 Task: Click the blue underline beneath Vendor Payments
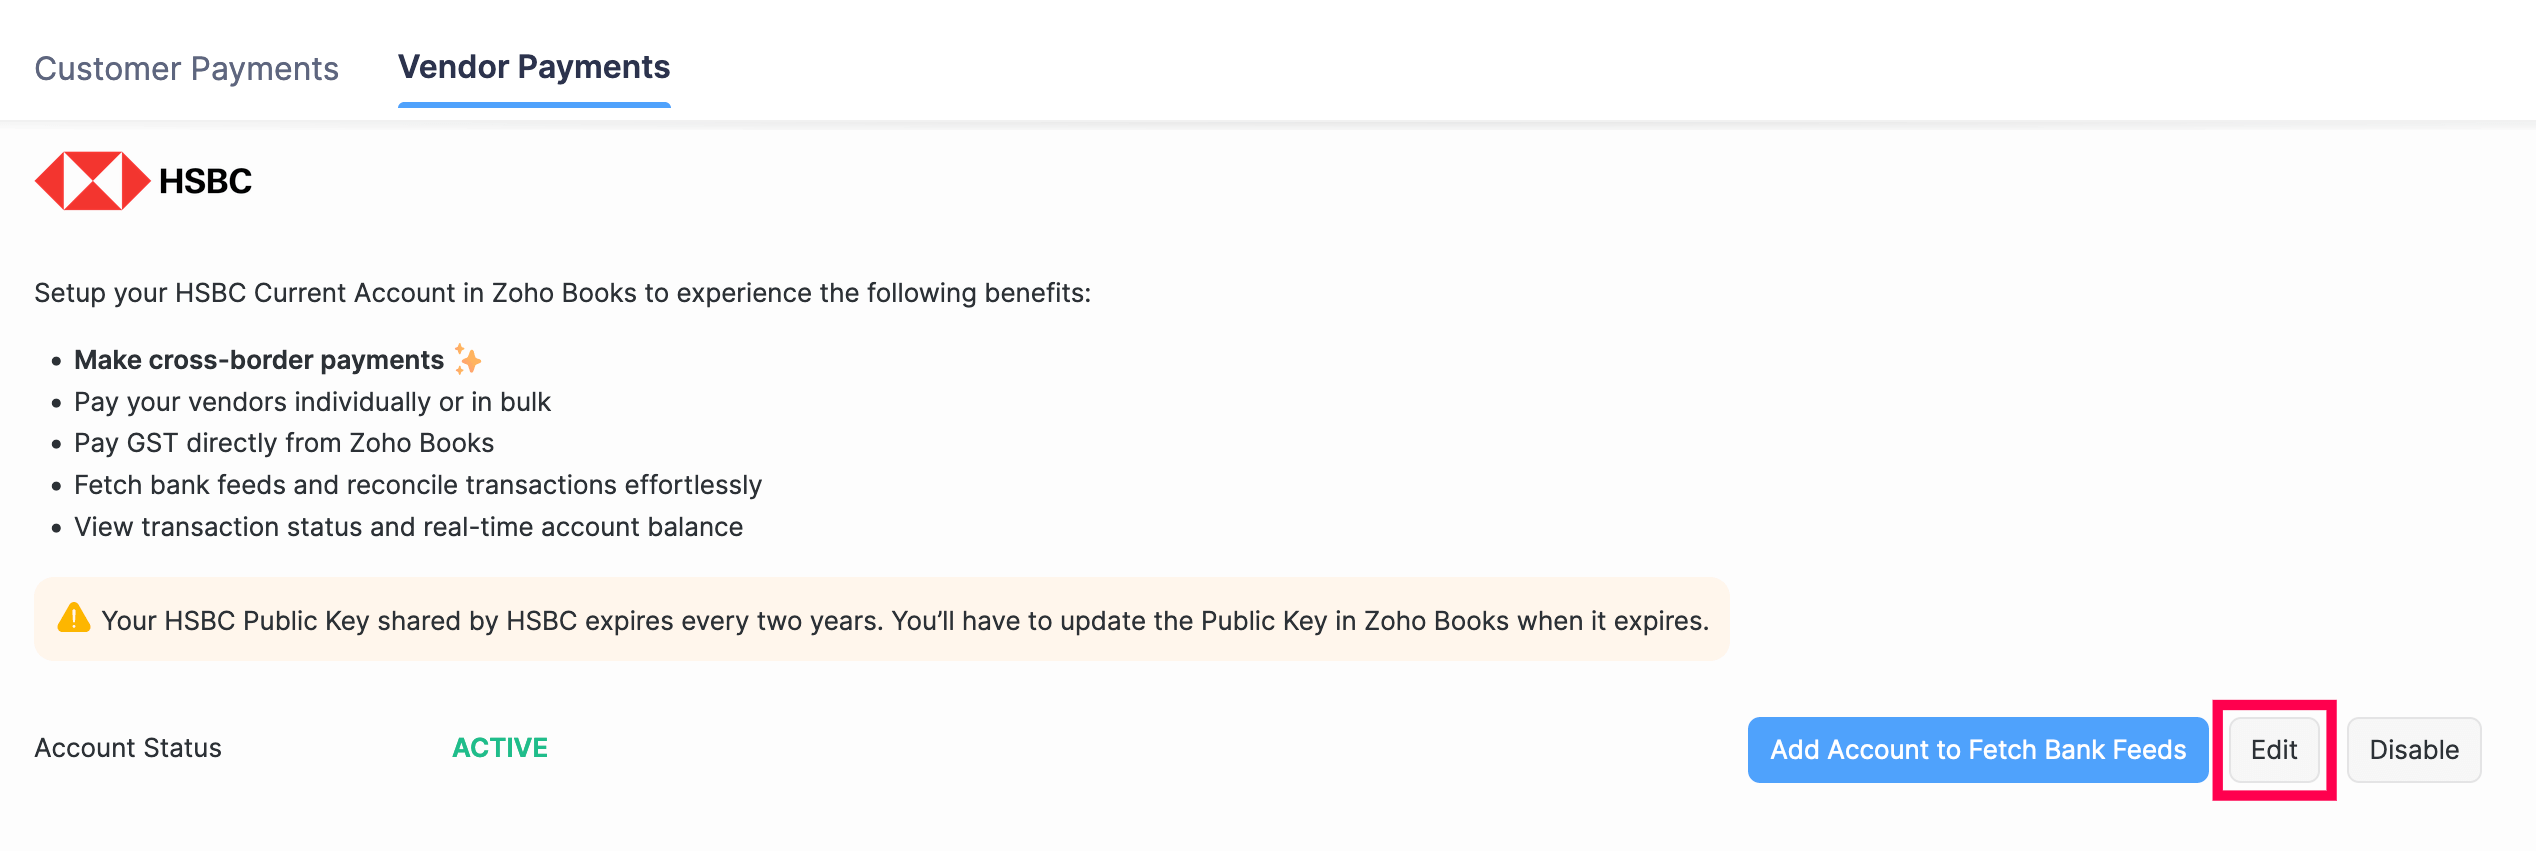534,104
